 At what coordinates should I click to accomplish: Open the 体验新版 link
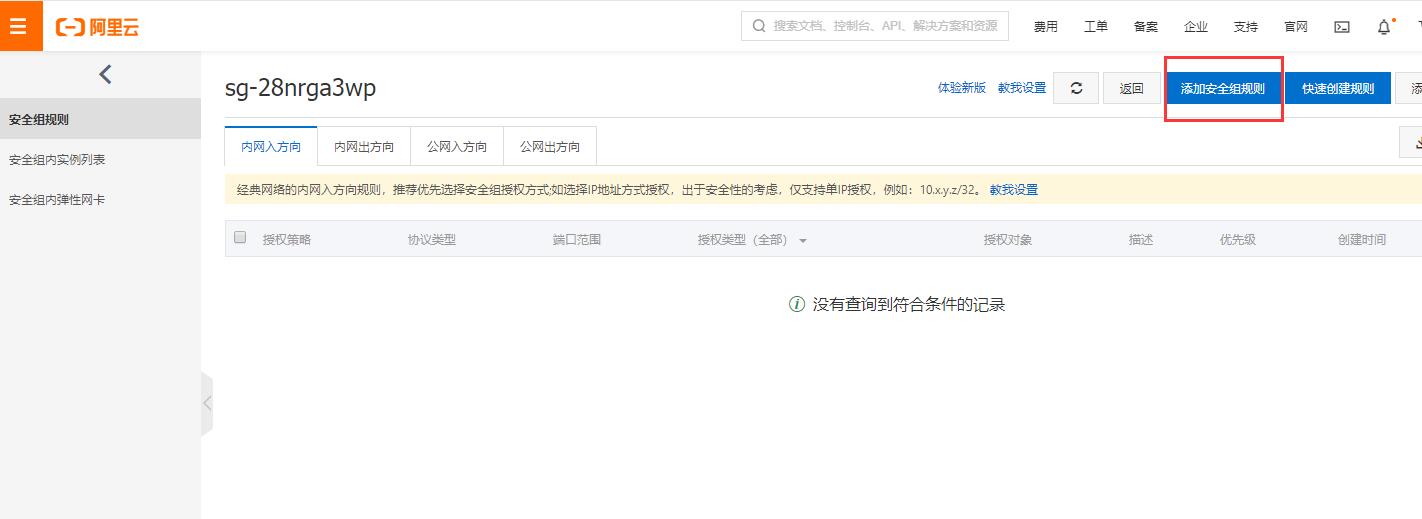[x=962, y=88]
